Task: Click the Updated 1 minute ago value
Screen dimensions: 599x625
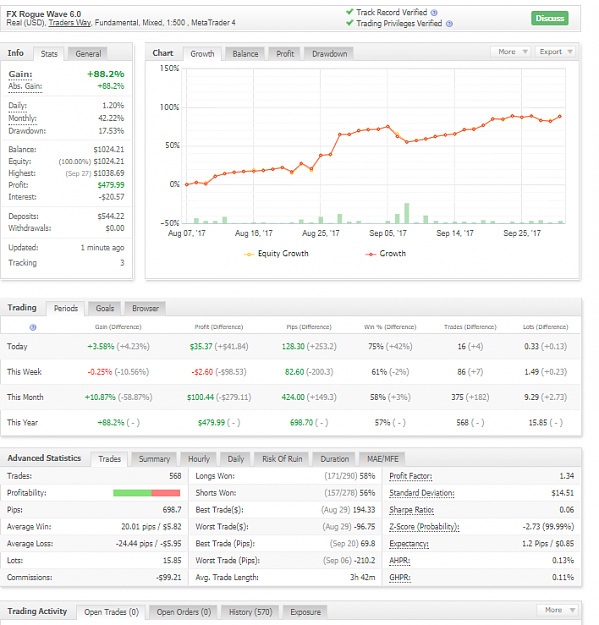Action: pos(102,248)
